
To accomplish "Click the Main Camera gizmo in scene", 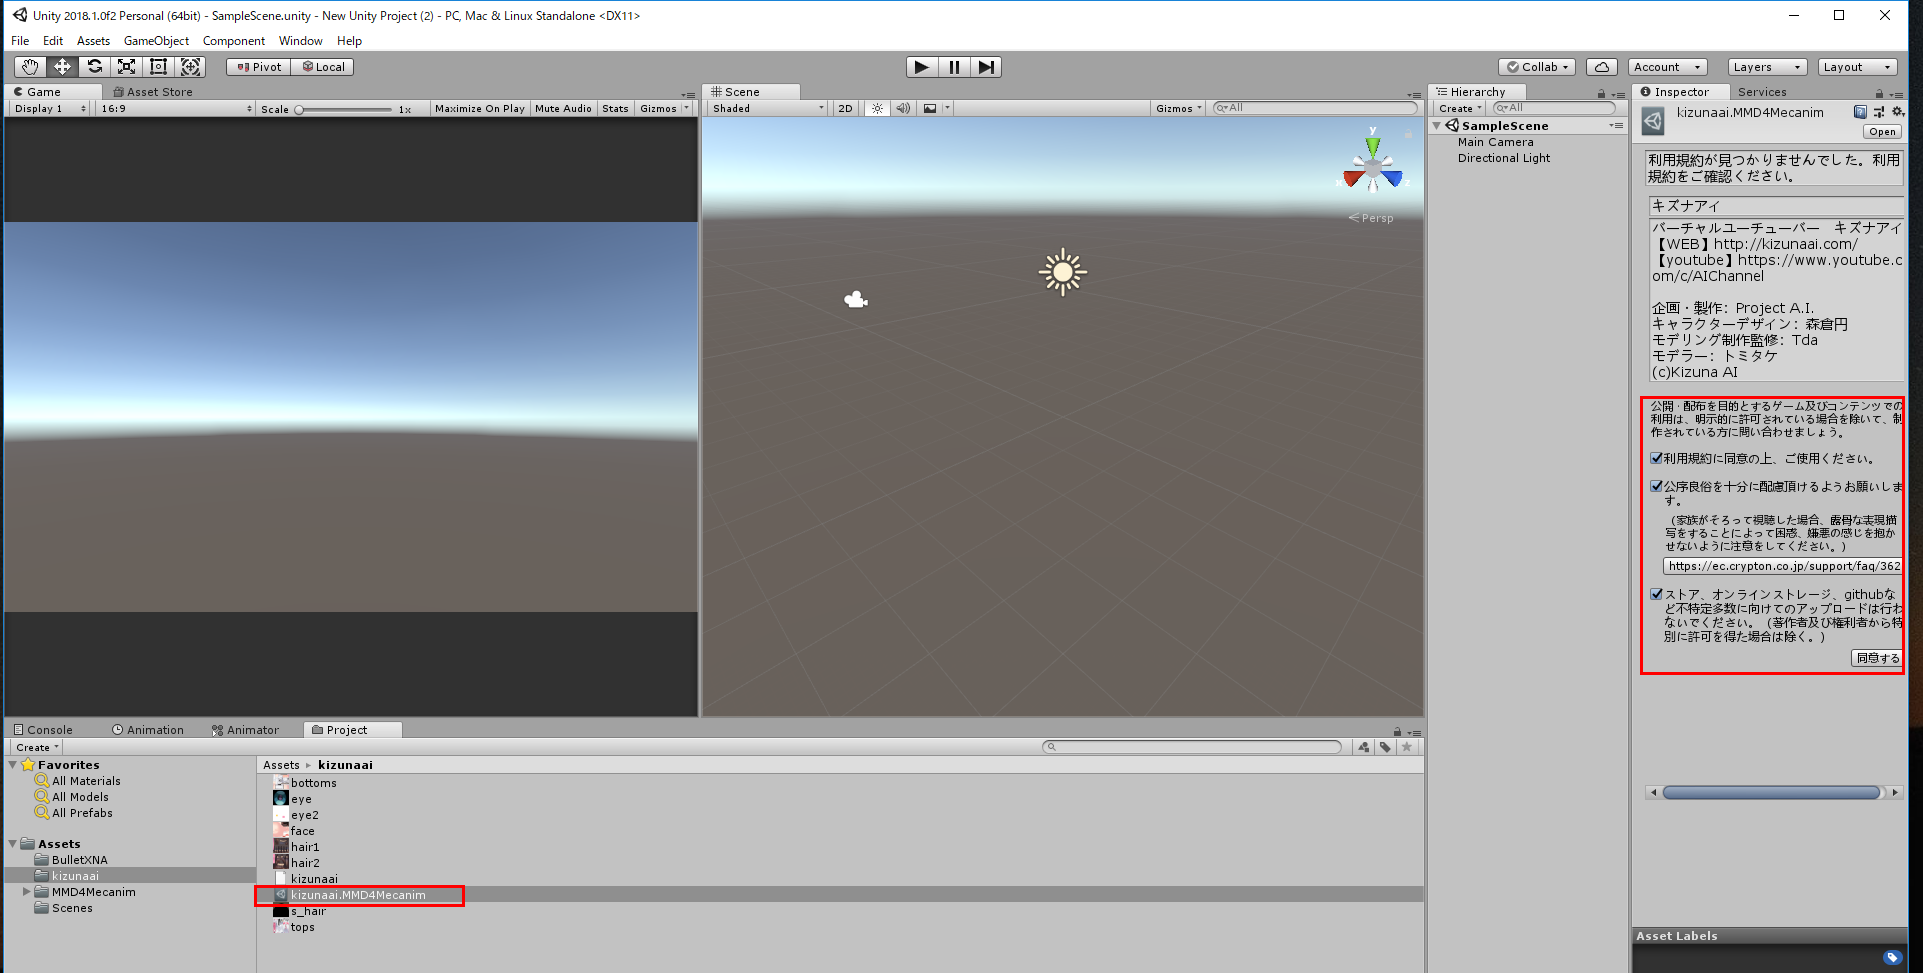I will point(856,299).
